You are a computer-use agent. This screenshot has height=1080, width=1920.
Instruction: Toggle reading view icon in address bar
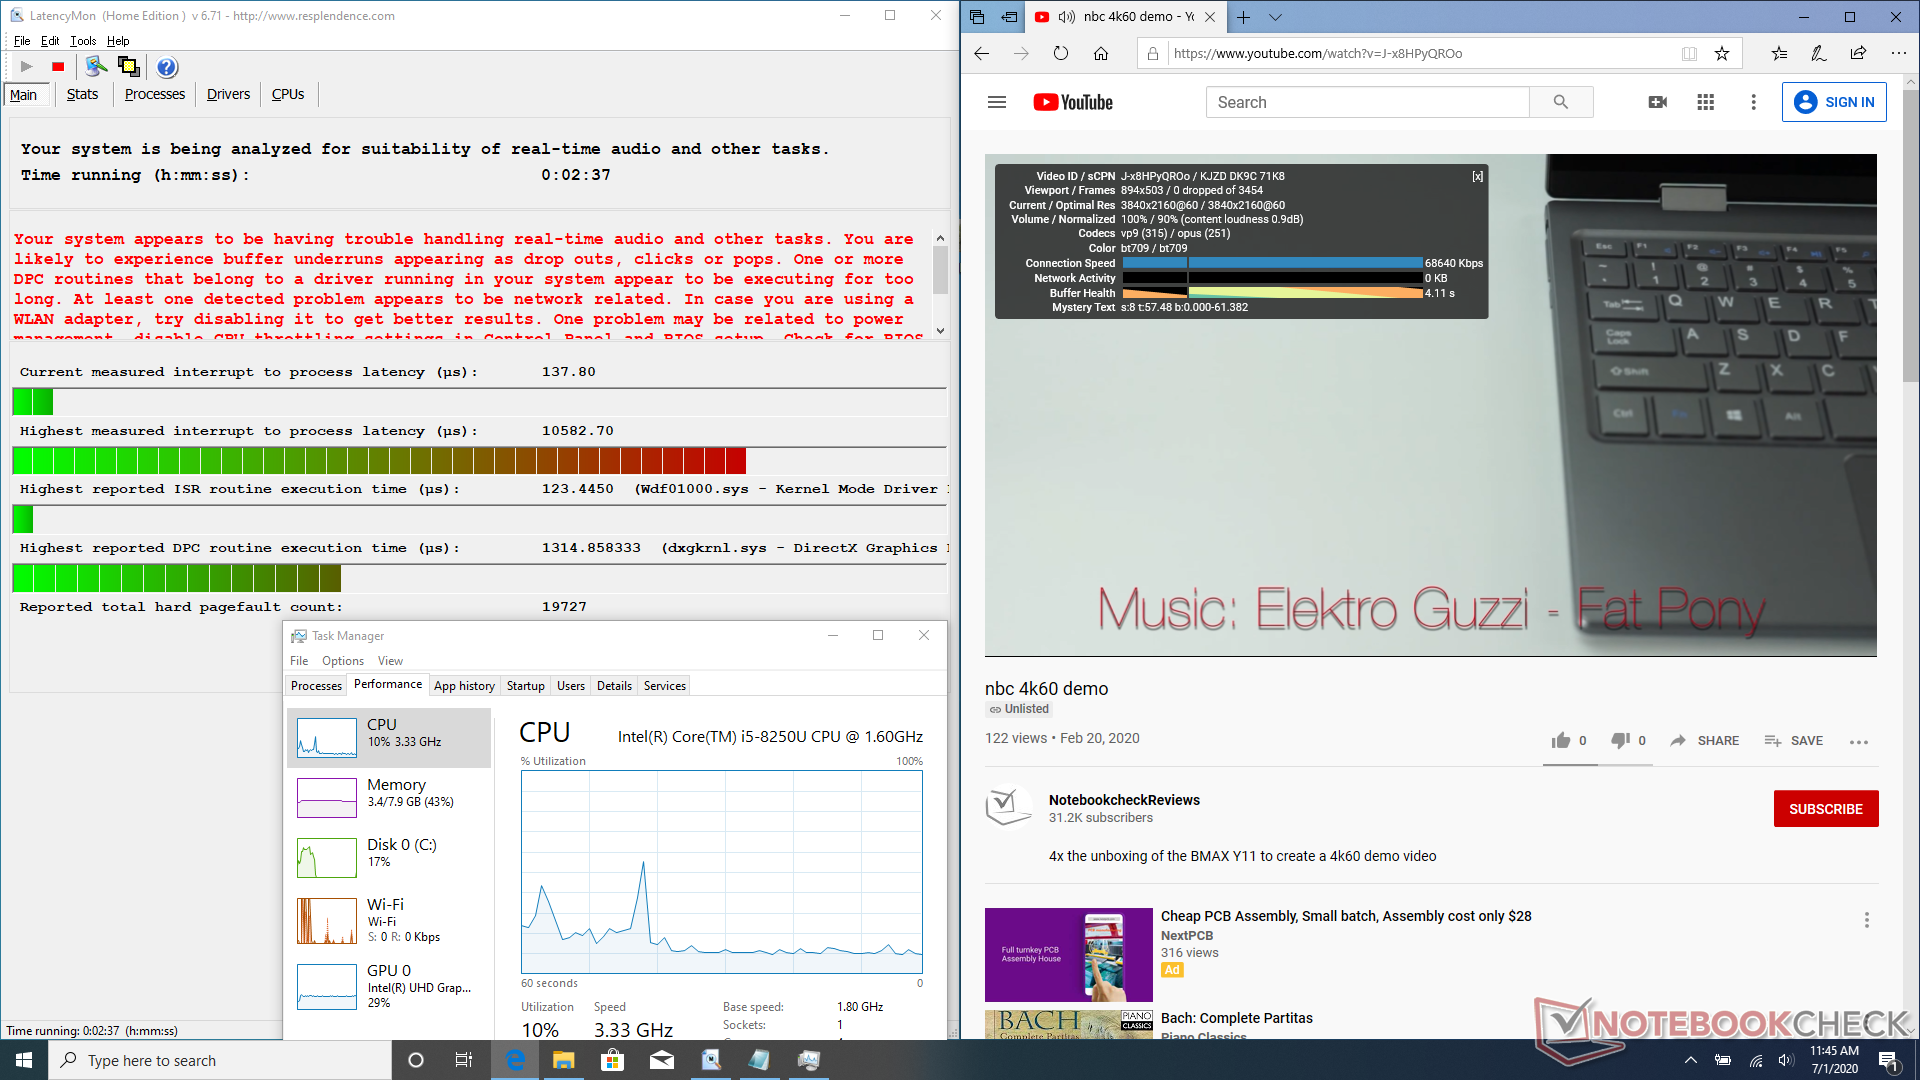1689,54
